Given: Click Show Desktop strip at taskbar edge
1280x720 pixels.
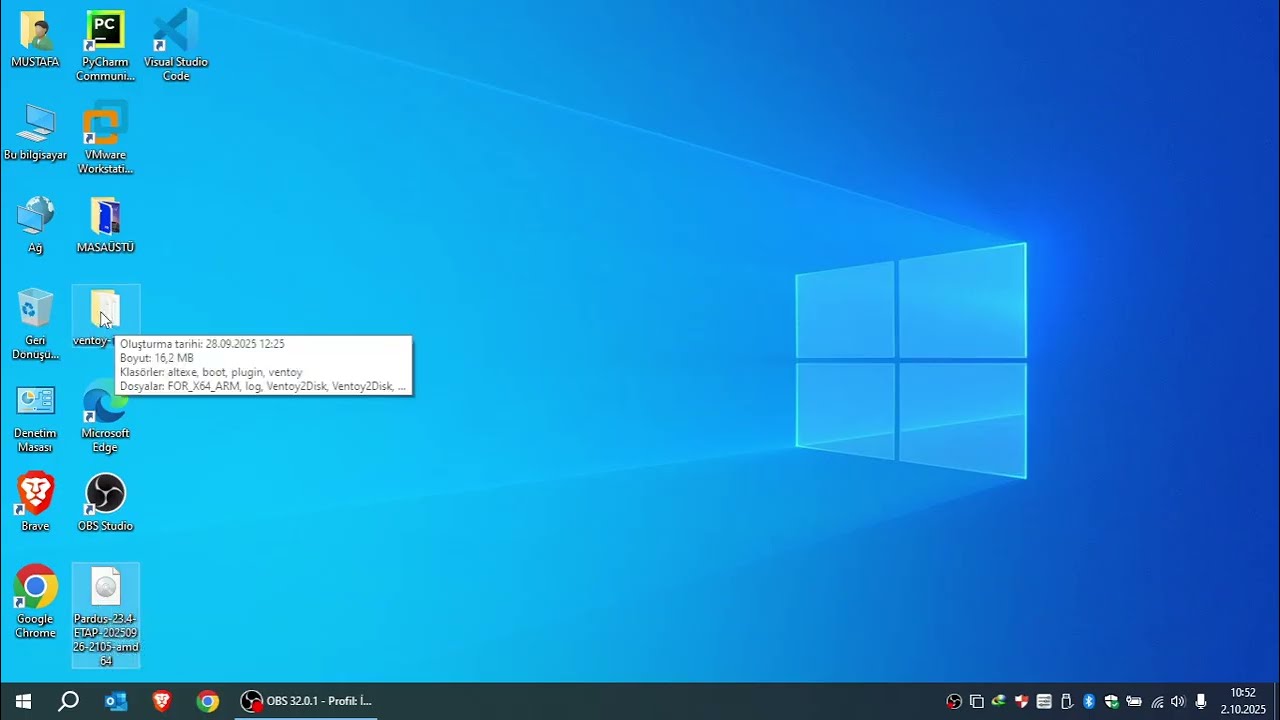Looking at the screenshot, I should pos(1277,701).
